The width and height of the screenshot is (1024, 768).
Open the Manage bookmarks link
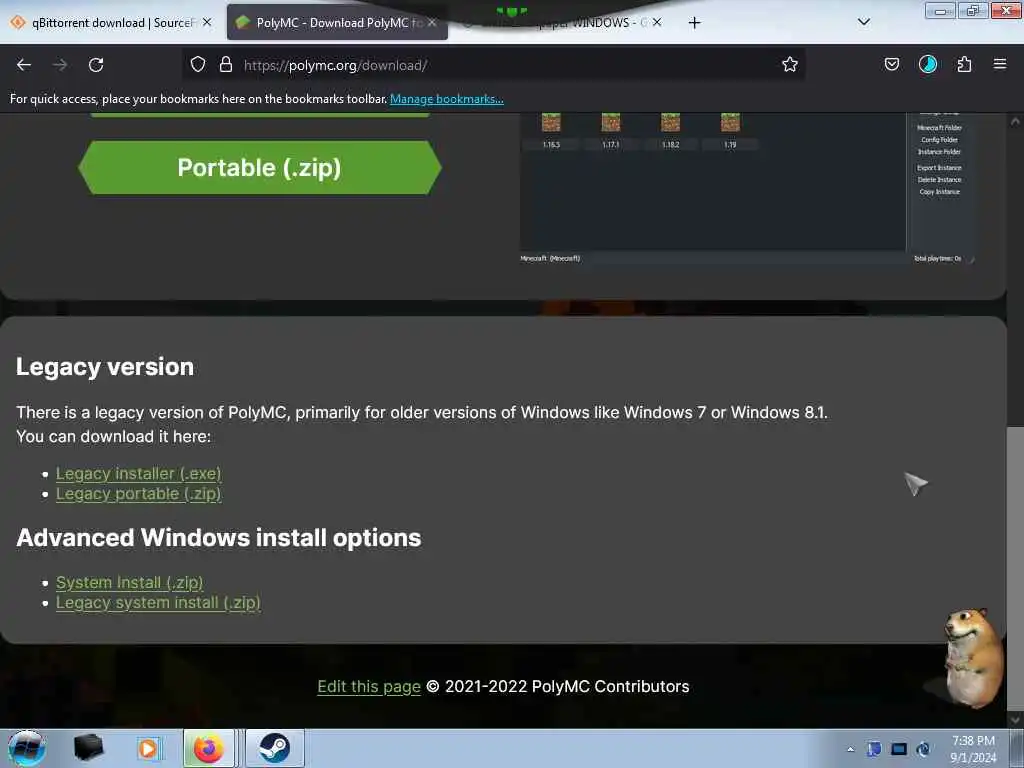tap(447, 99)
